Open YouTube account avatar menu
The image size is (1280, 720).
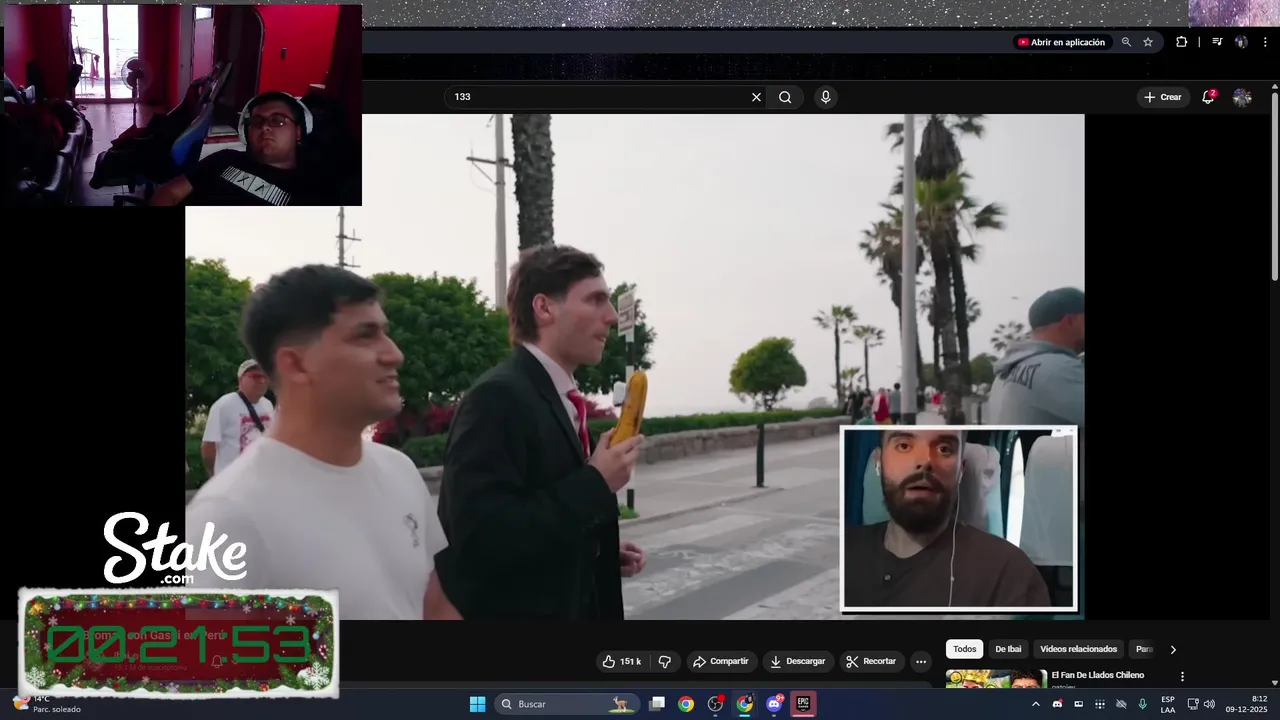[x=1242, y=97]
